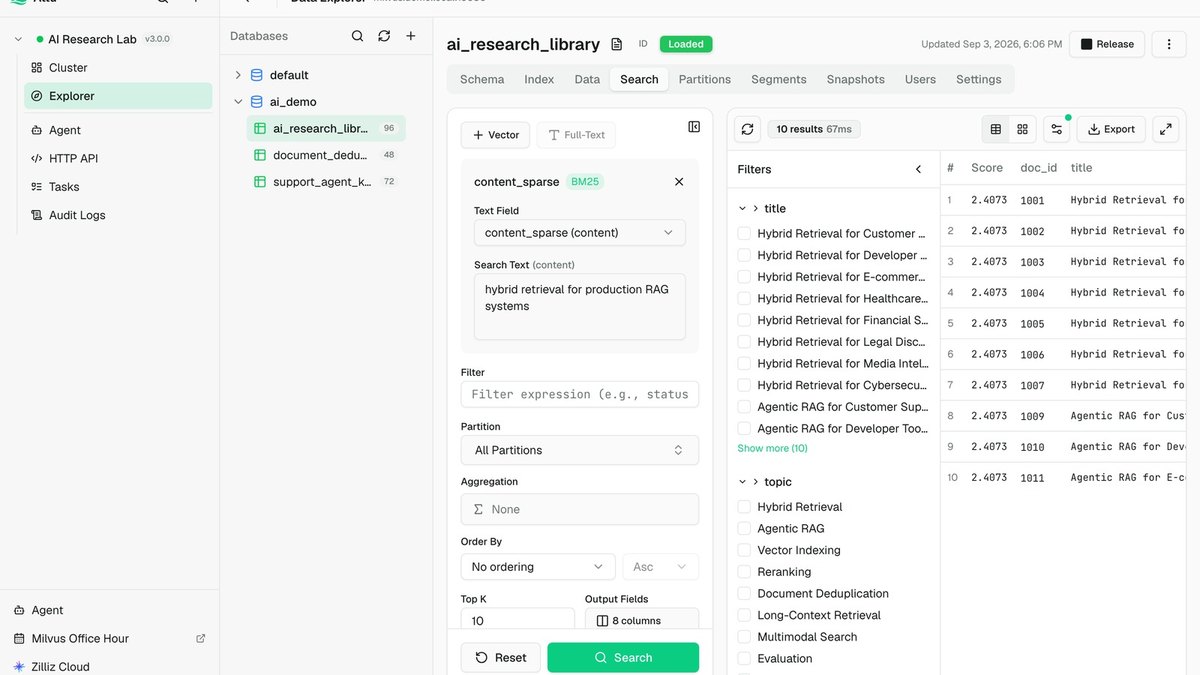Viewport: 1200px width, 675px height.
Task: Open Audit Logs in sidebar
Action: pyautogui.click(x=118, y=215)
